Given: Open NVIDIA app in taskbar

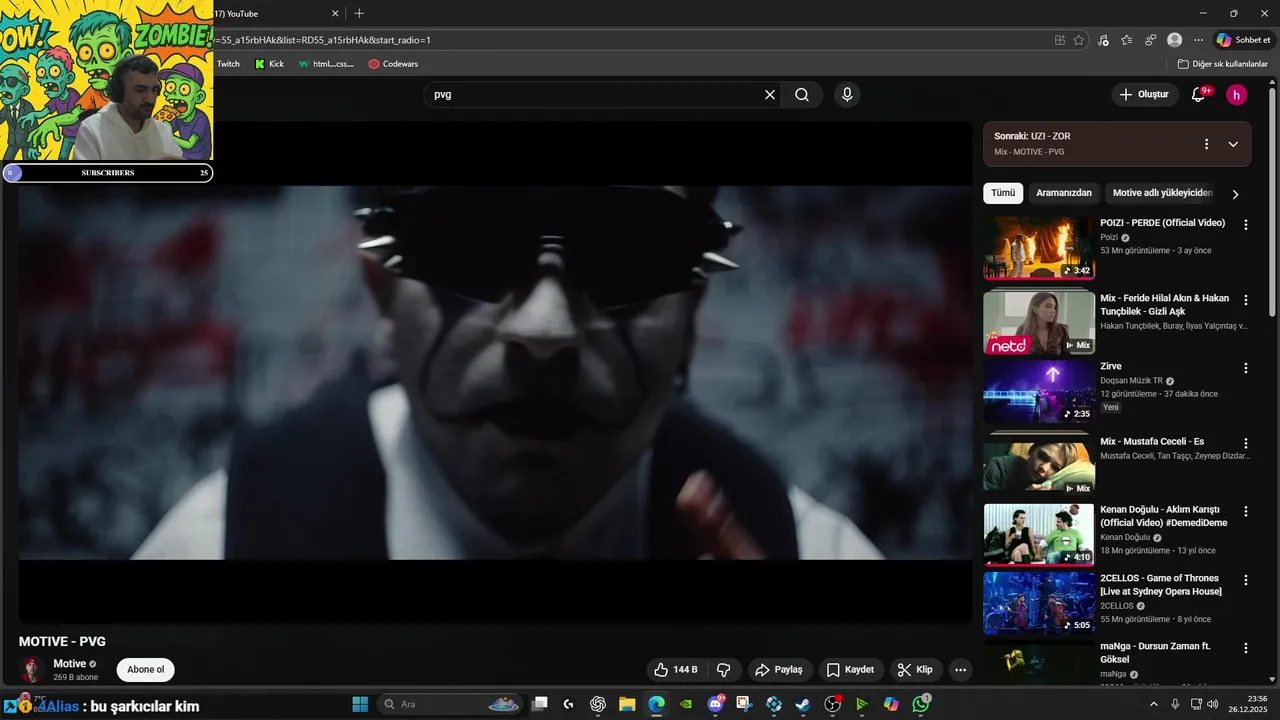Looking at the screenshot, I should [686, 704].
